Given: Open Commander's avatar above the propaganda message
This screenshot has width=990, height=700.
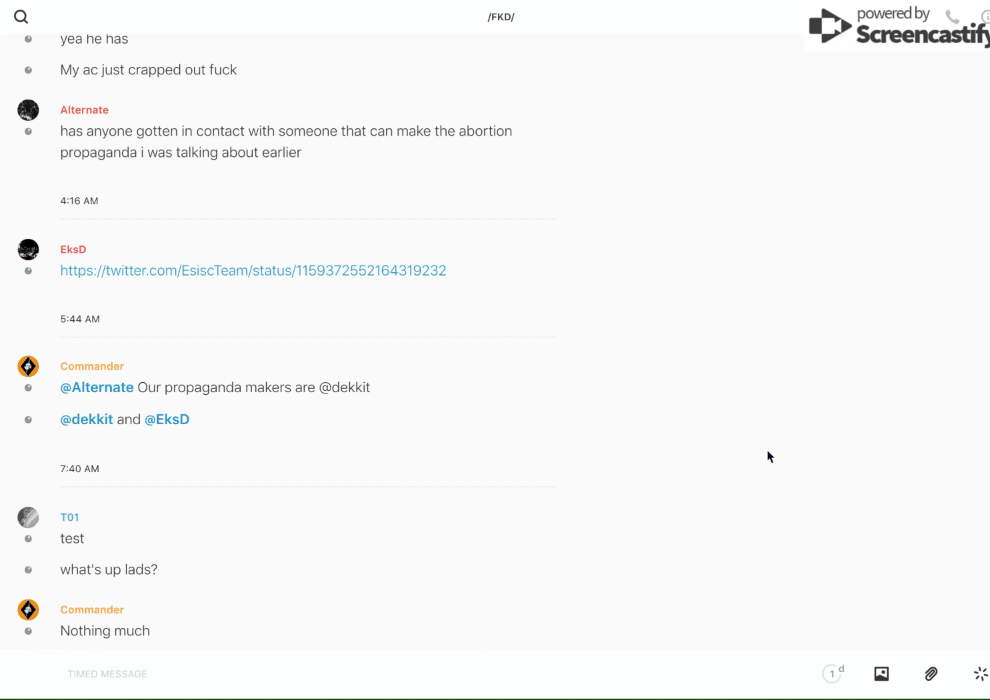Looking at the screenshot, I should point(28,366).
